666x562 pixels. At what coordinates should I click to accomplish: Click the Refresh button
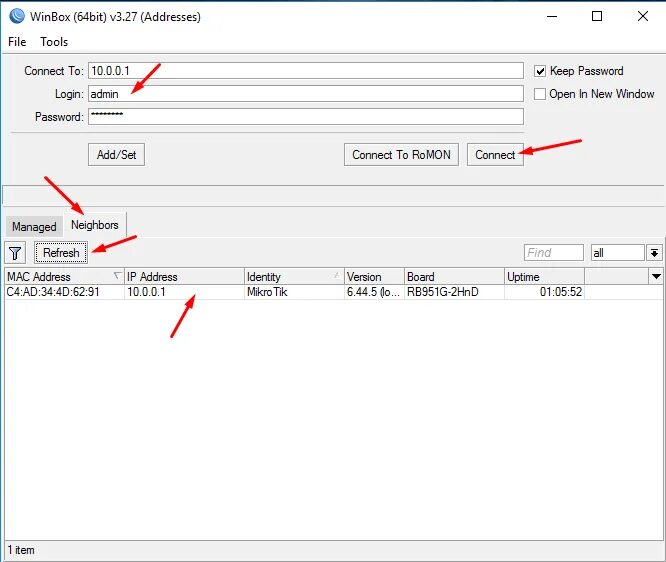pyautogui.click(x=61, y=253)
